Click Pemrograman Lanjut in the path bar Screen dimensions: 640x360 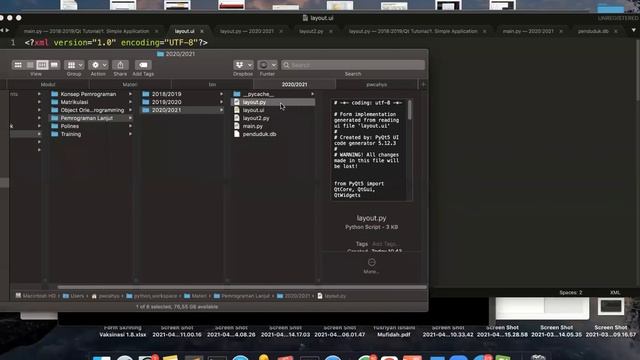pyautogui.click(x=242, y=296)
